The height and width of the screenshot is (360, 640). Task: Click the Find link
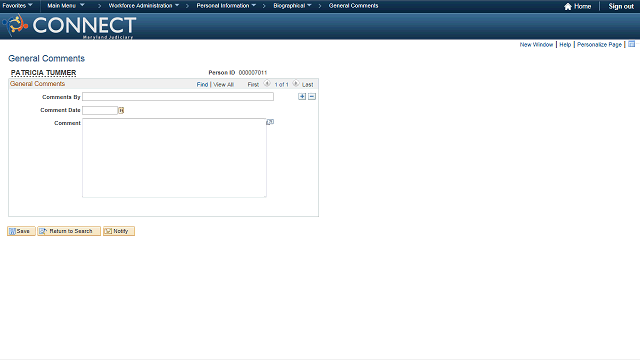202,84
